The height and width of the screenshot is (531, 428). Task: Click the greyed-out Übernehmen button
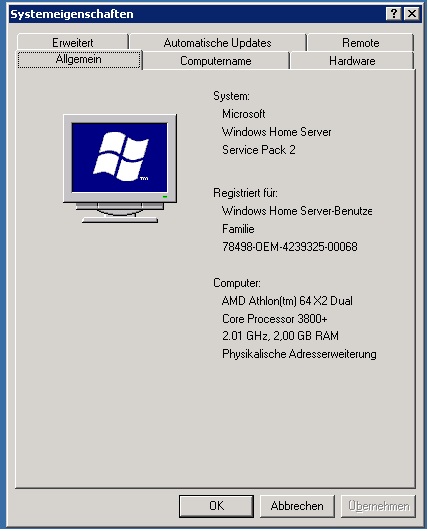point(379,506)
